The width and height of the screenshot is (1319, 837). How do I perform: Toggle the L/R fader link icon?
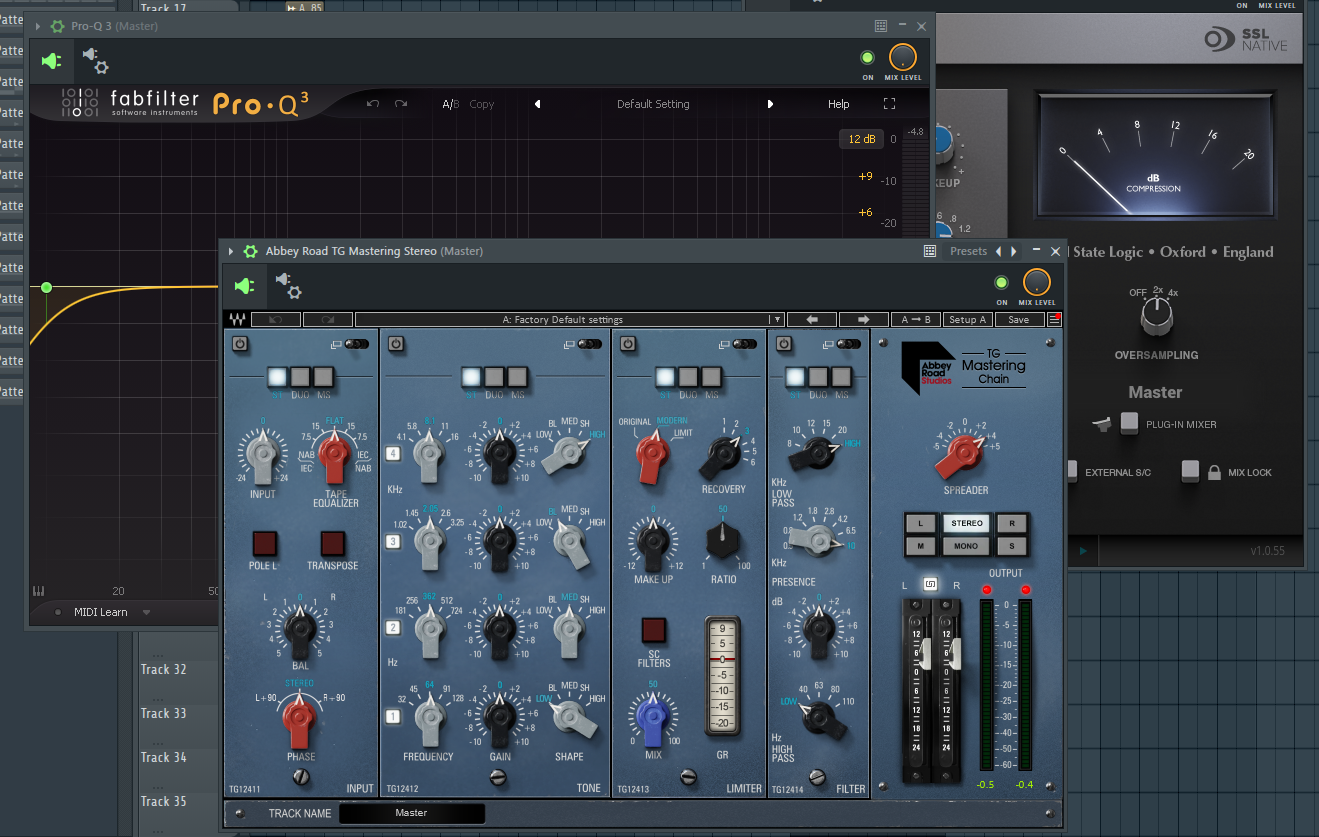930,584
